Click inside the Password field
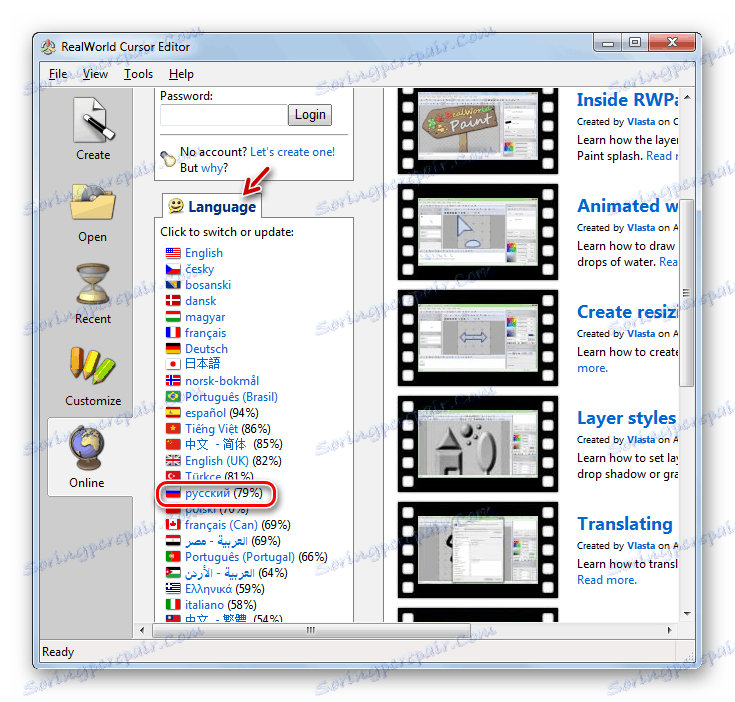The width and height of the screenshot is (735, 702). pyautogui.click(x=224, y=115)
